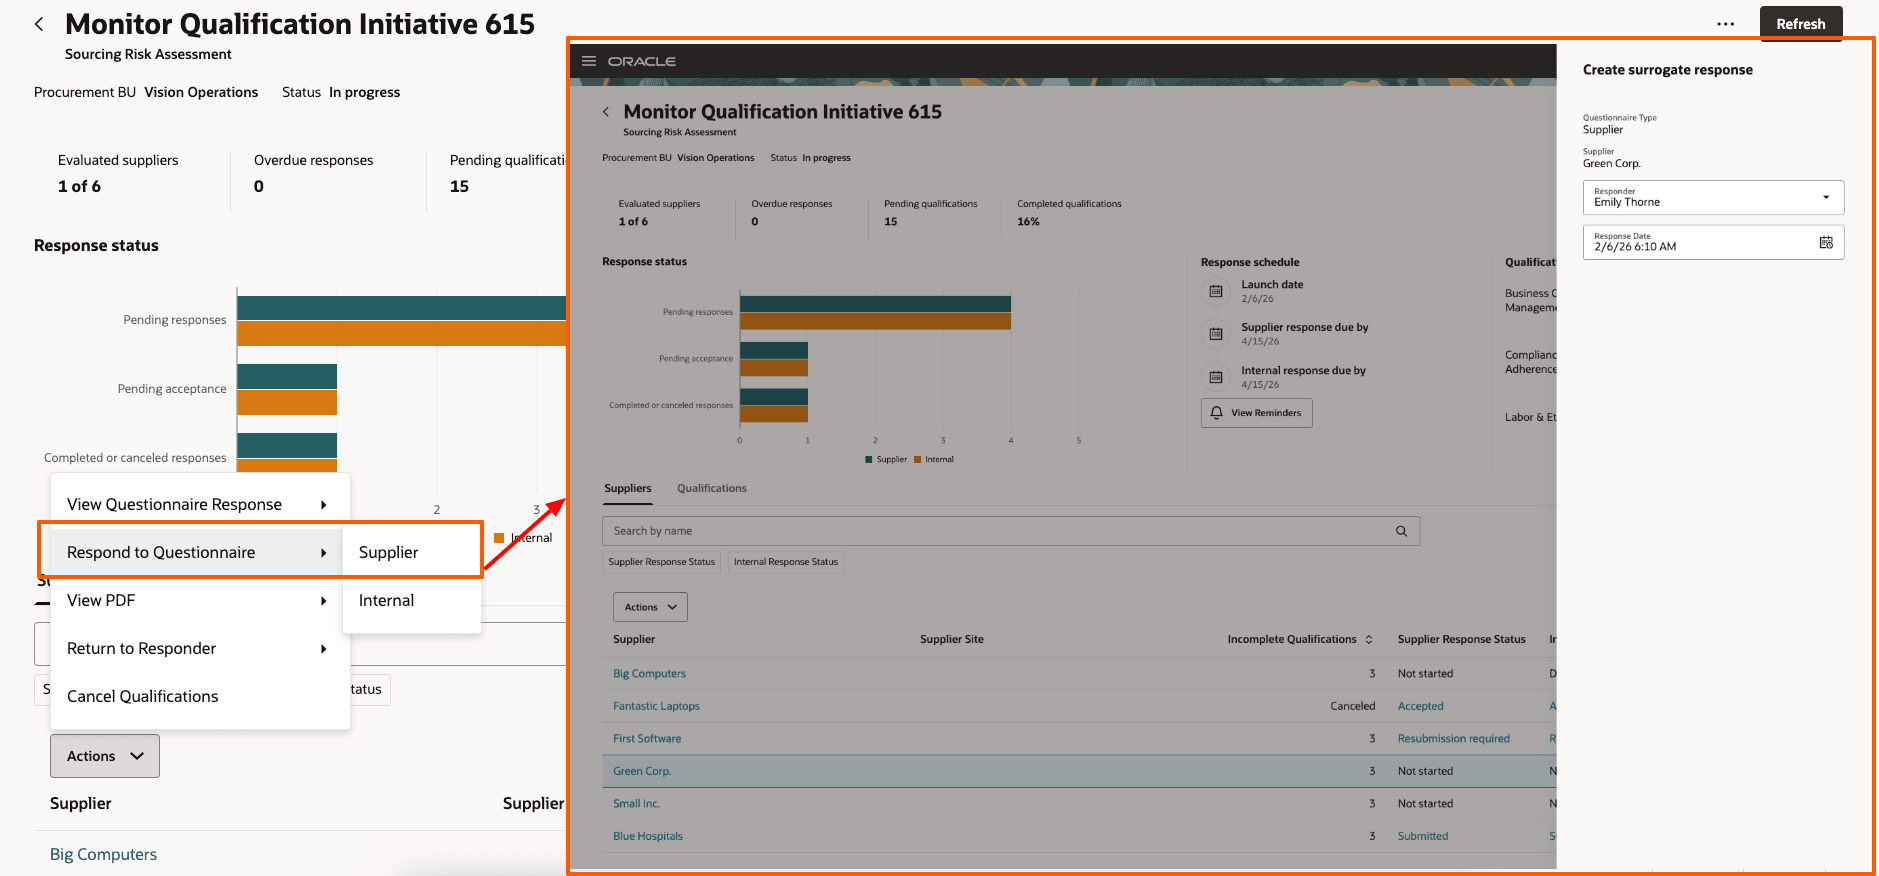Image resolution: width=1879 pixels, height=876 pixels.
Task: Open Big Computers link in the table
Action: click(649, 674)
